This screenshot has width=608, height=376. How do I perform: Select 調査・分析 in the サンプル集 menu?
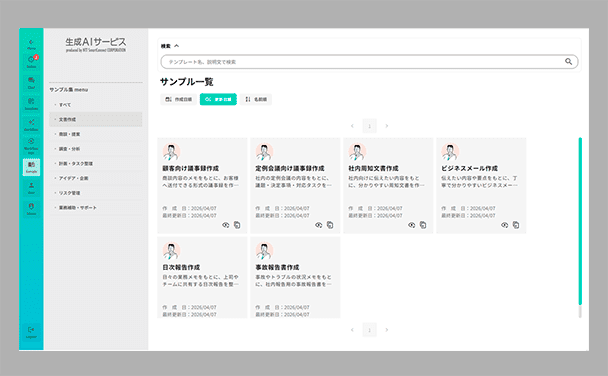point(96,149)
